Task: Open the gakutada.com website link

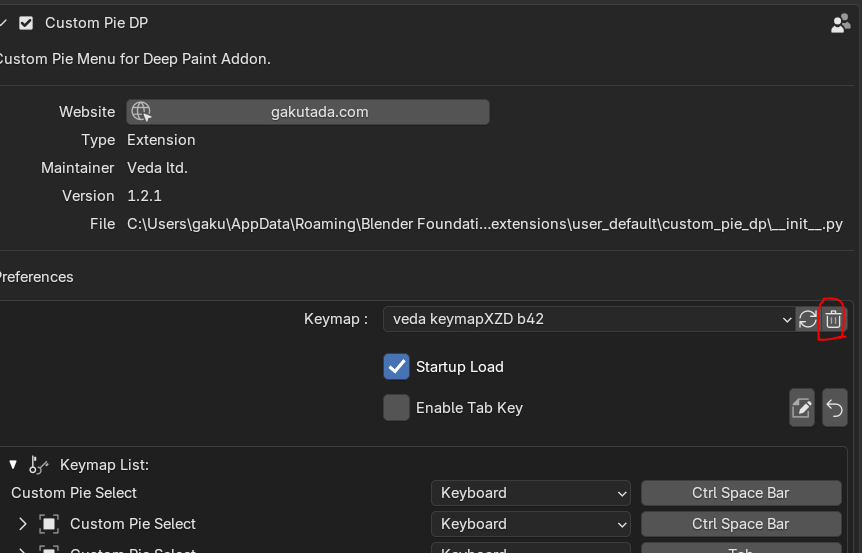Action: pos(320,112)
